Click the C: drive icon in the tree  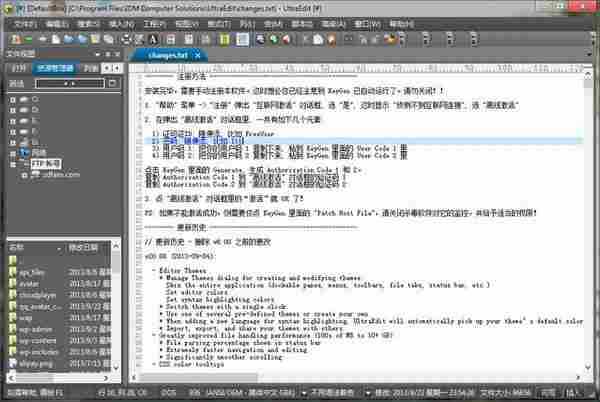tap(24, 99)
